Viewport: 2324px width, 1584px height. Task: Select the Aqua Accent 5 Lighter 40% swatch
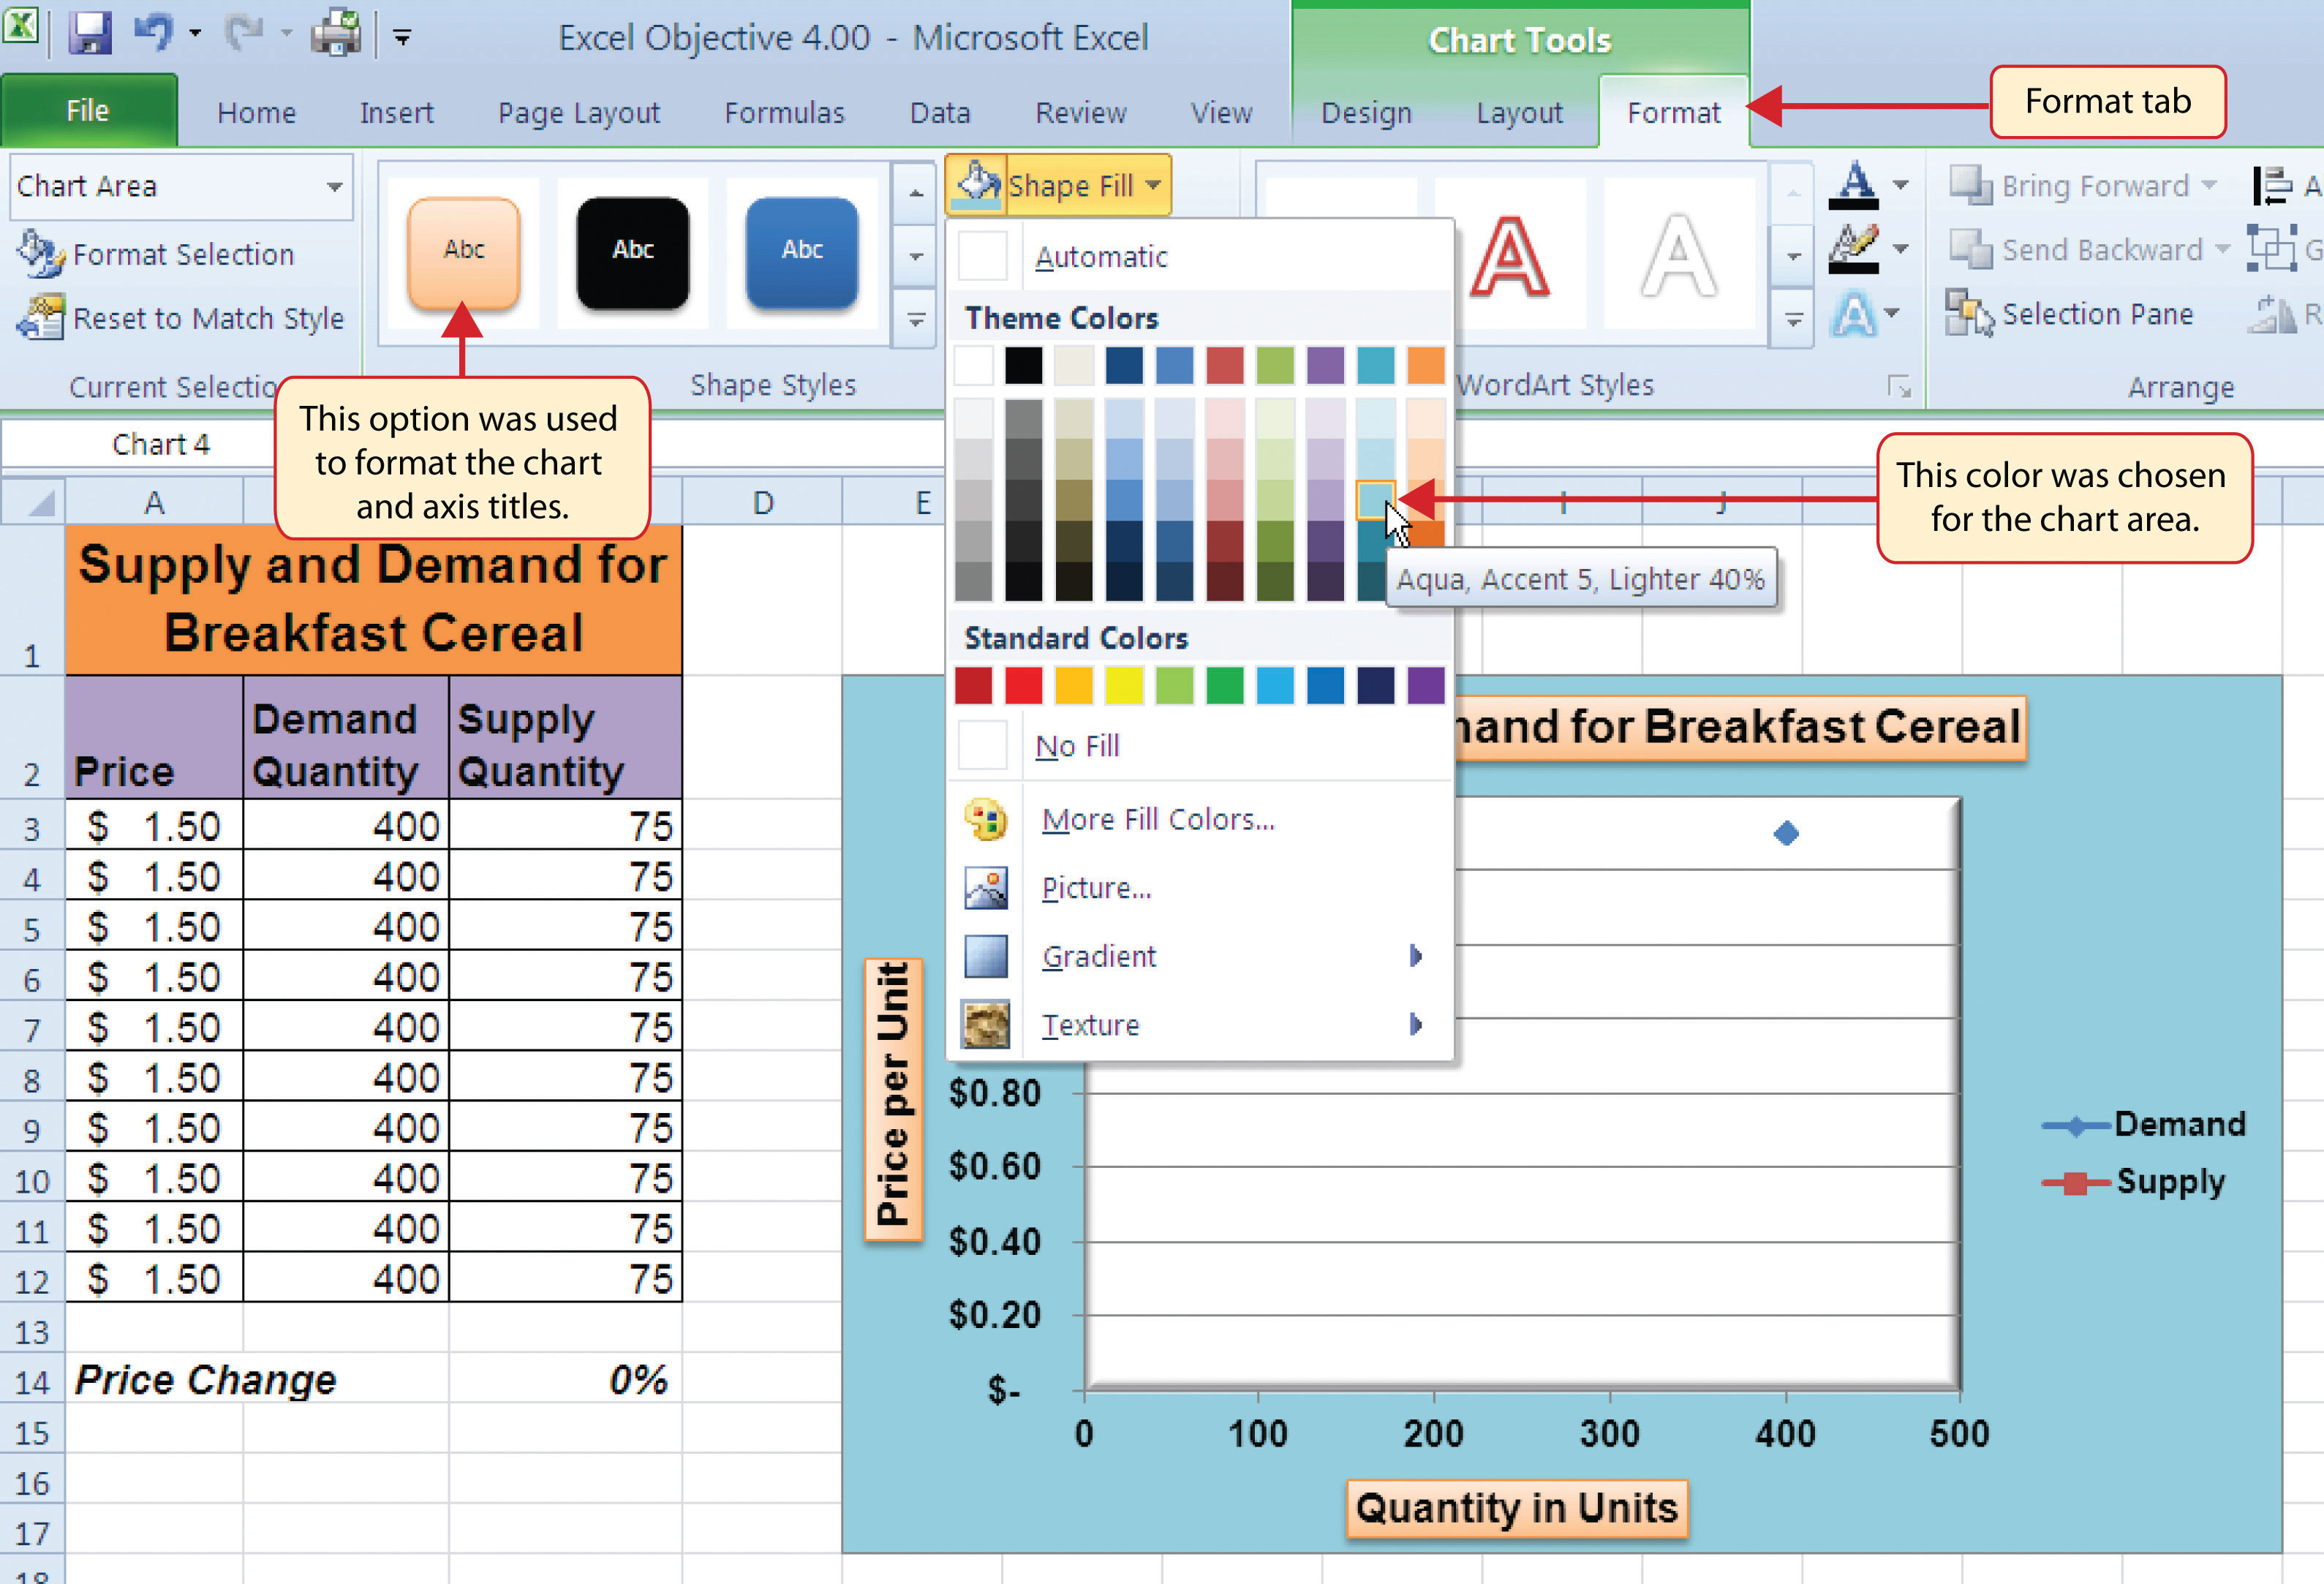coord(1376,497)
